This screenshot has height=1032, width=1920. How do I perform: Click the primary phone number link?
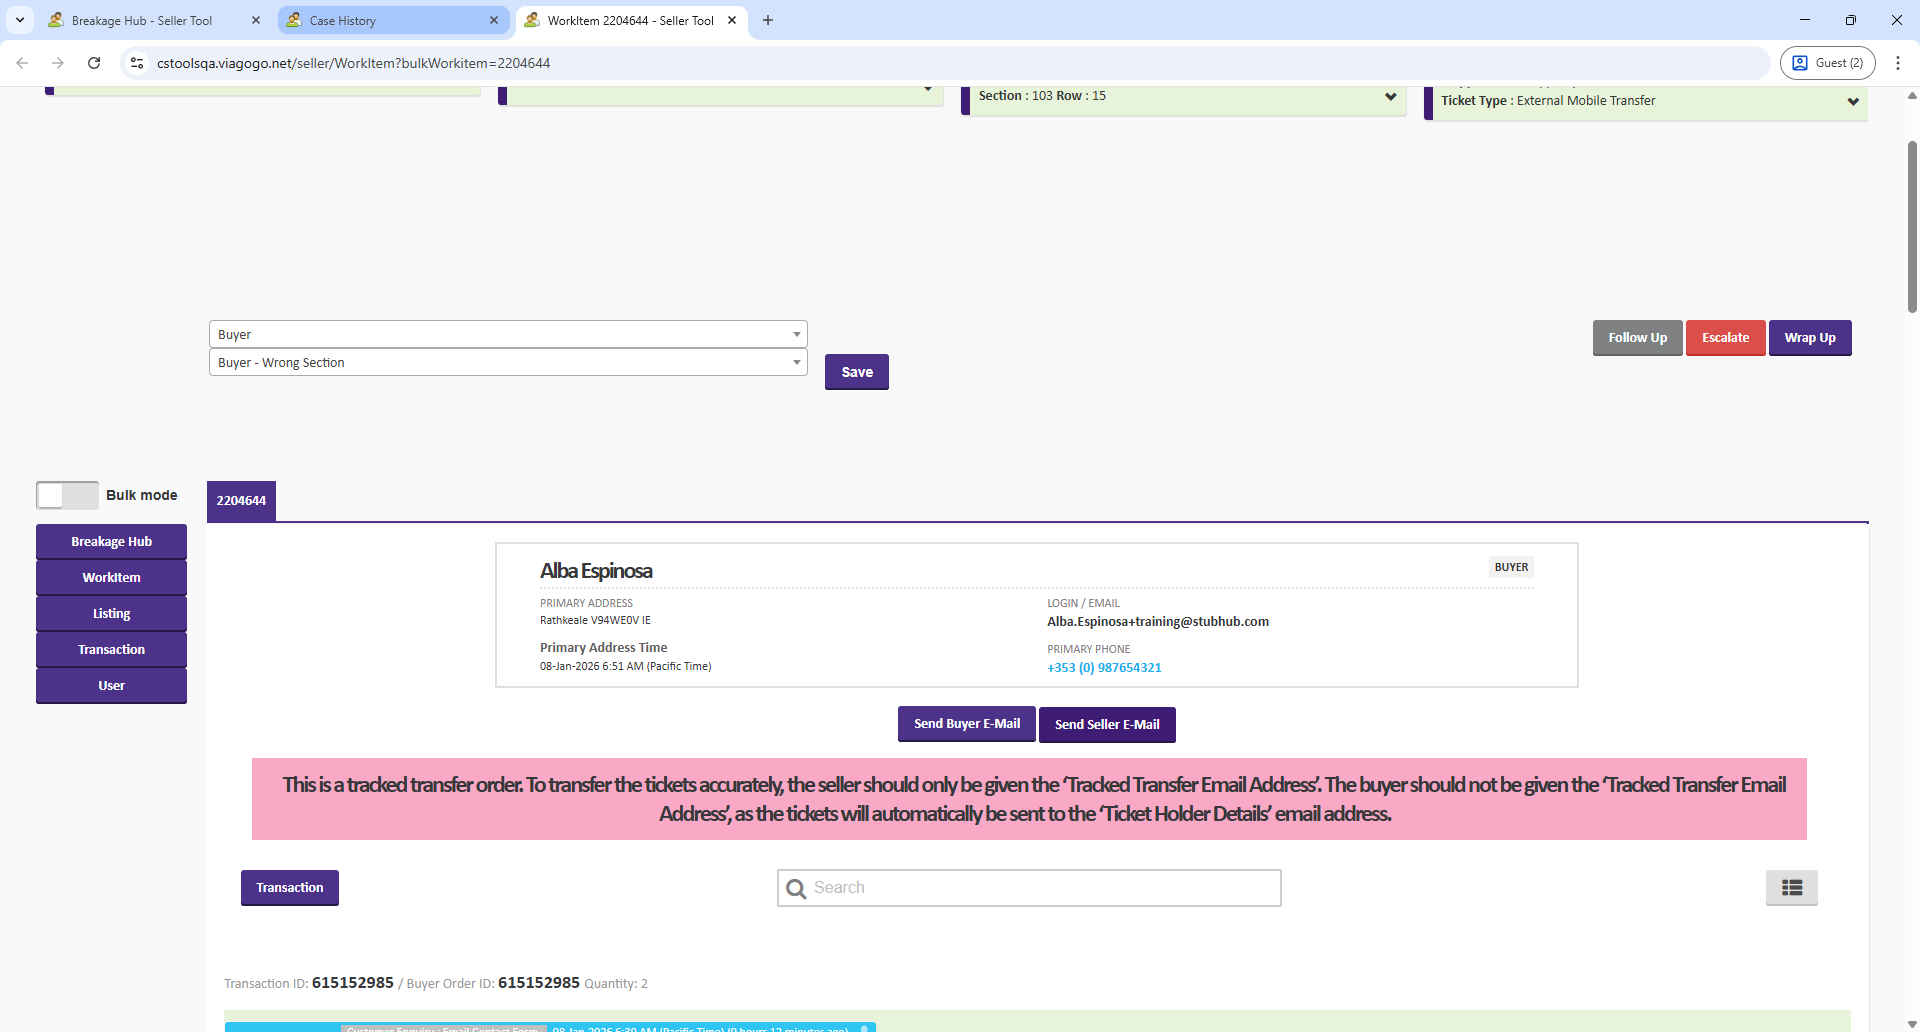pyautogui.click(x=1104, y=668)
